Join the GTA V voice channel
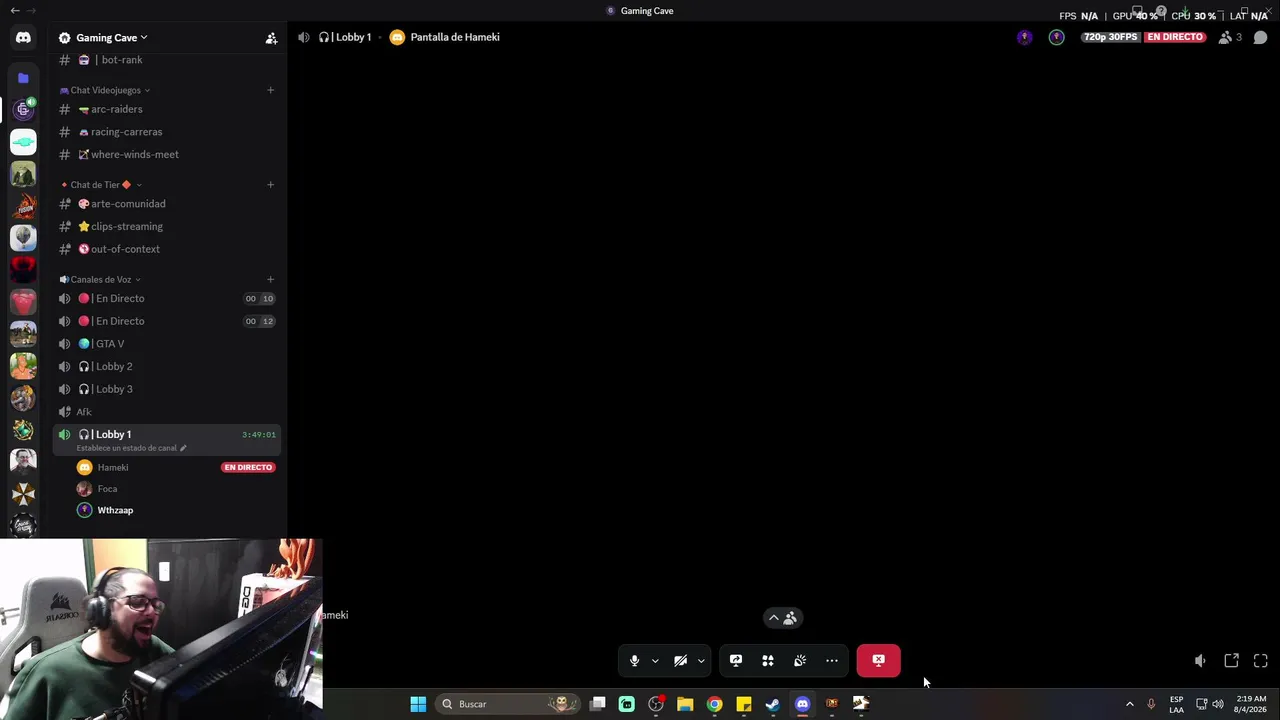The width and height of the screenshot is (1280, 720). 167,344
